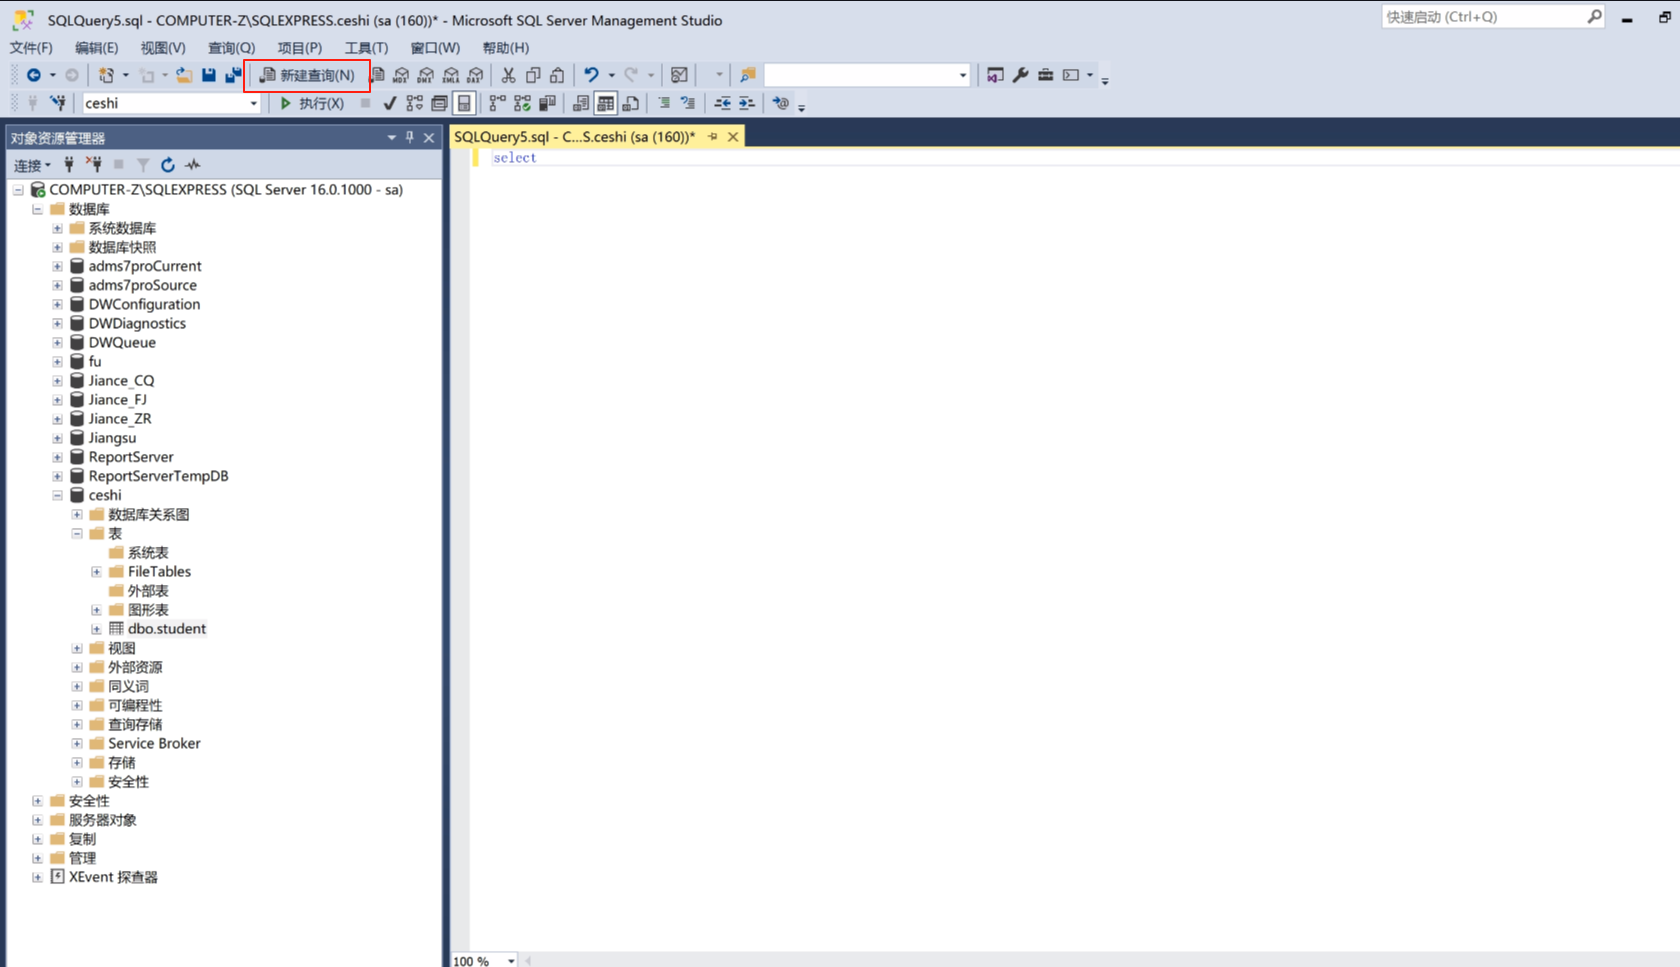
Task: Close the SQLQuery5.sql tab
Action: pyautogui.click(x=733, y=137)
